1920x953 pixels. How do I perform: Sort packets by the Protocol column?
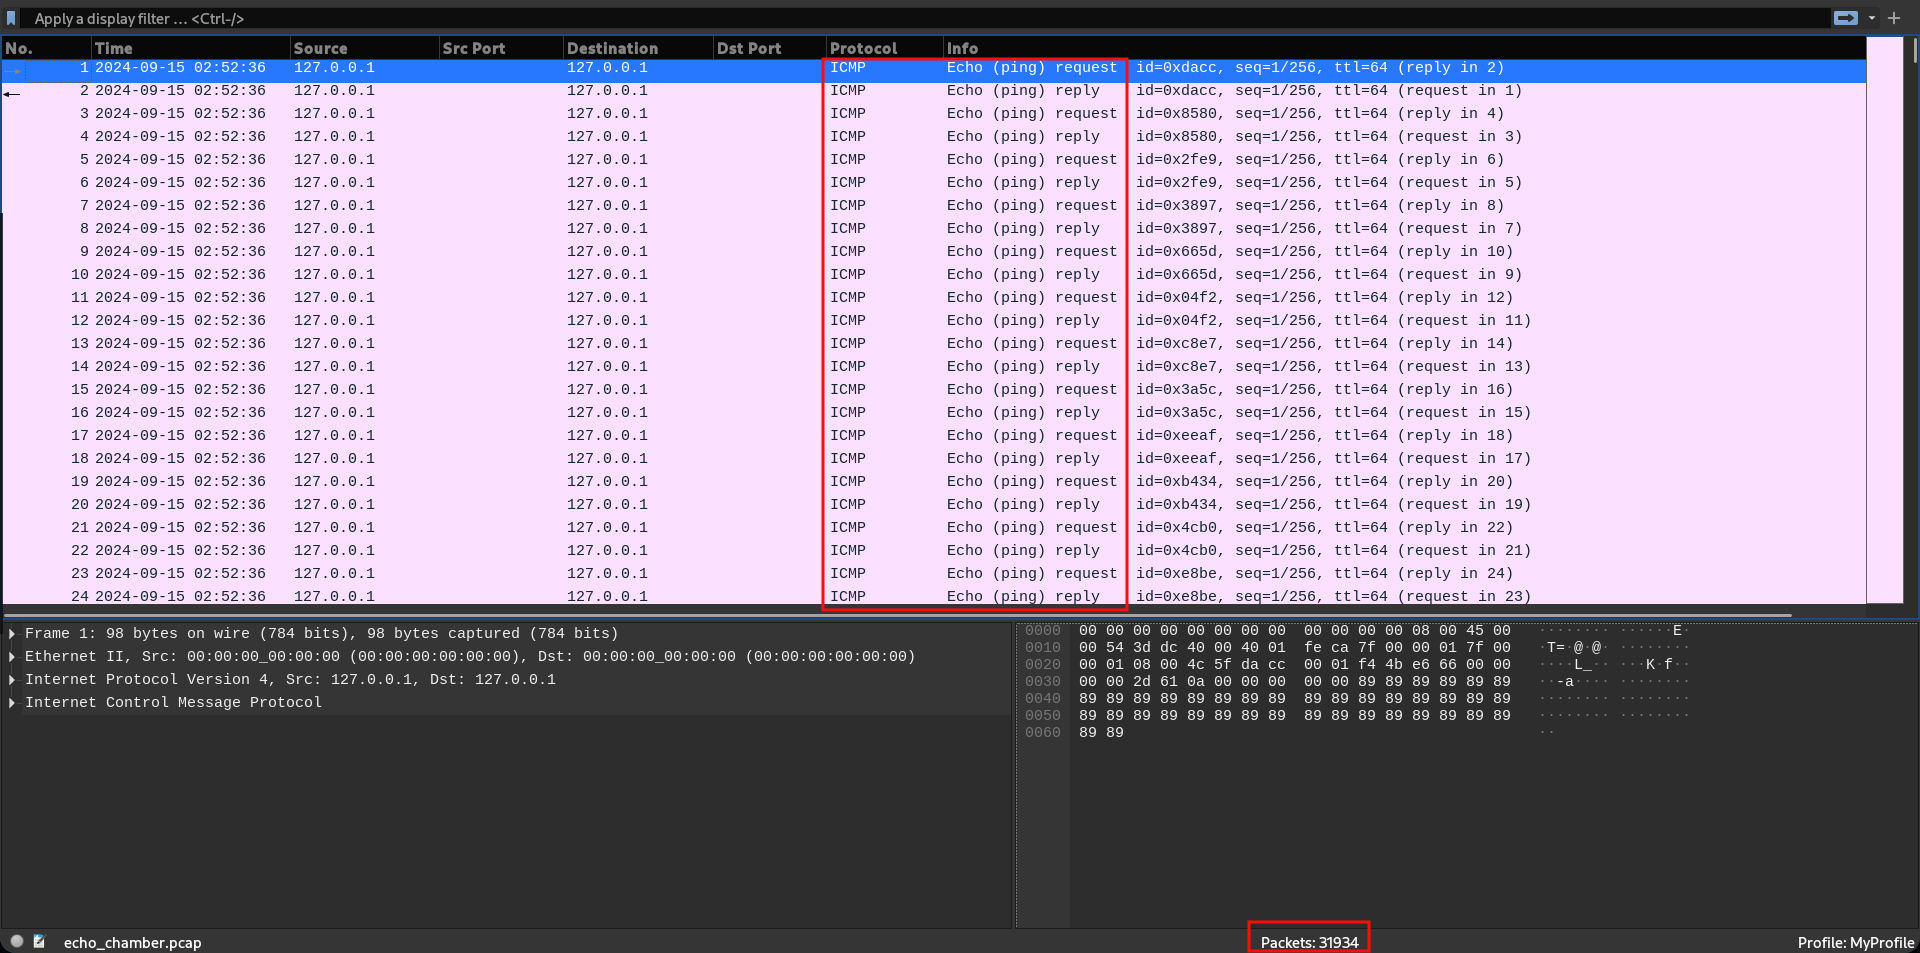[862, 47]
